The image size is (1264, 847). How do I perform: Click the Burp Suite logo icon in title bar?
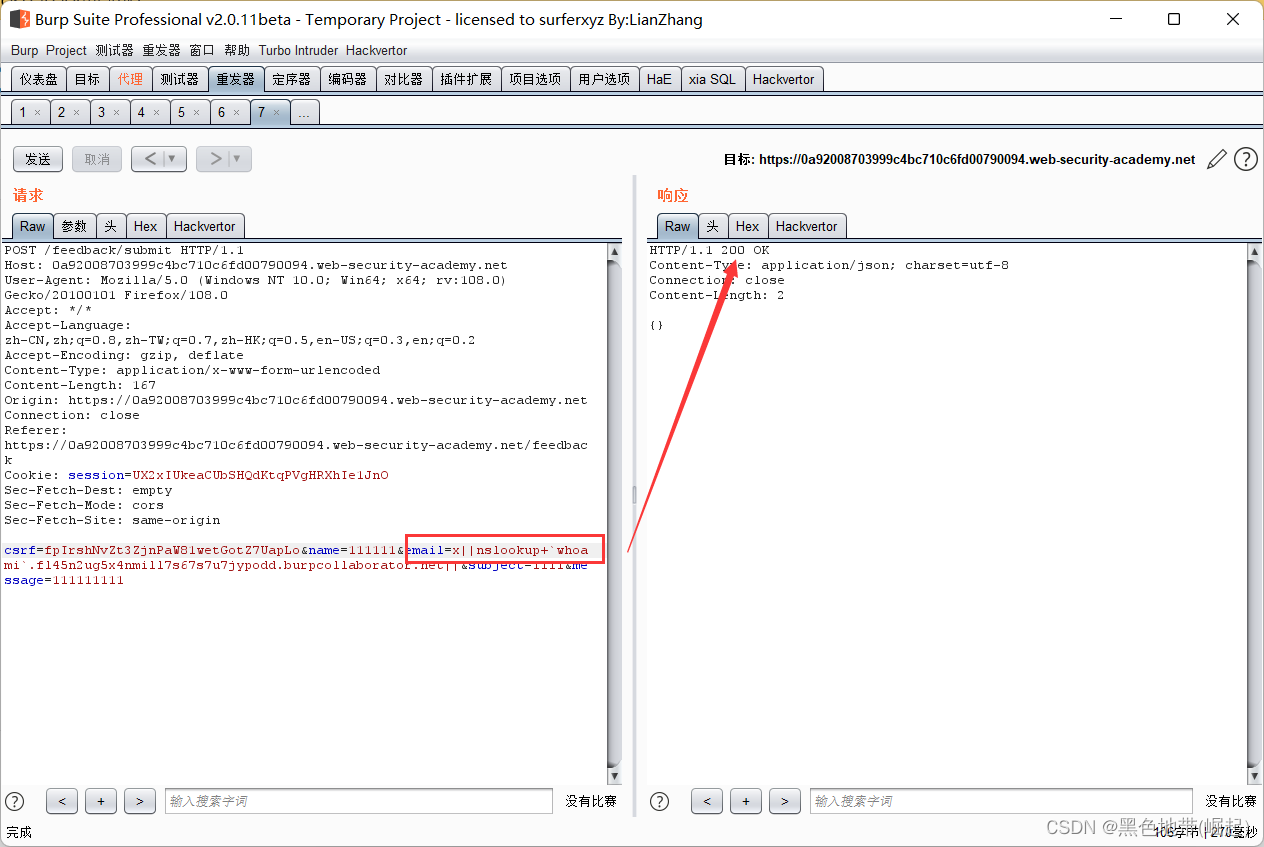click(19, 19)
